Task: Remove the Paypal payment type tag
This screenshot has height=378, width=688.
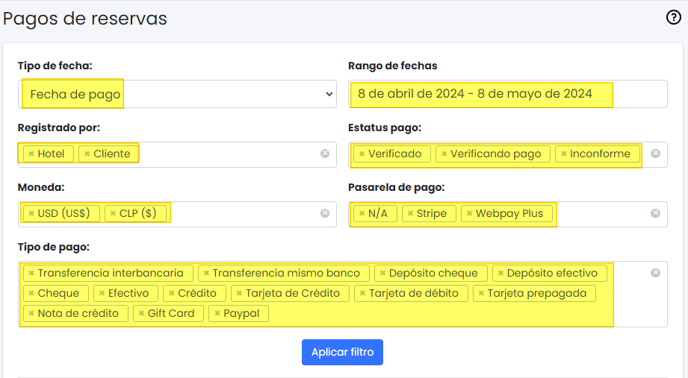Action: coord(217,313)
